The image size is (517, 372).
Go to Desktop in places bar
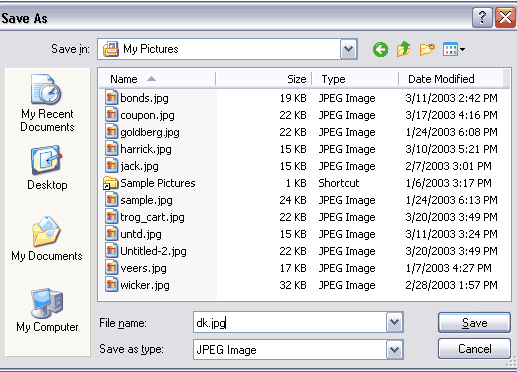click(x=47, y=168)
